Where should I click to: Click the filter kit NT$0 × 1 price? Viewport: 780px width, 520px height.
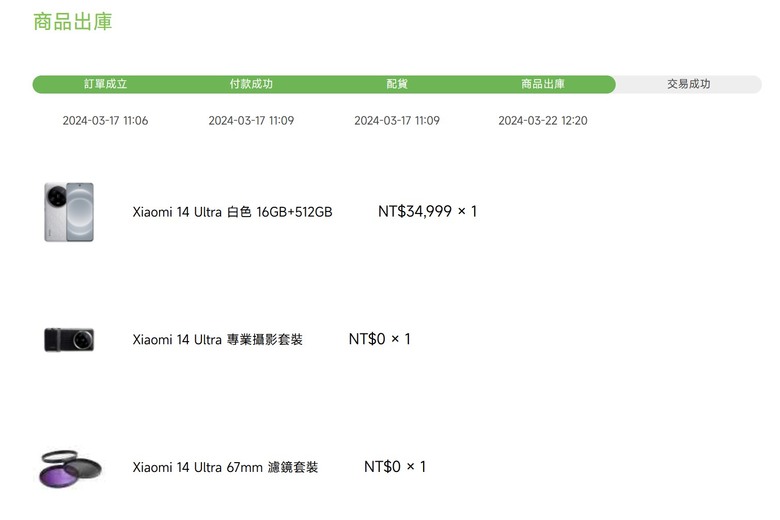coord(395,467)
